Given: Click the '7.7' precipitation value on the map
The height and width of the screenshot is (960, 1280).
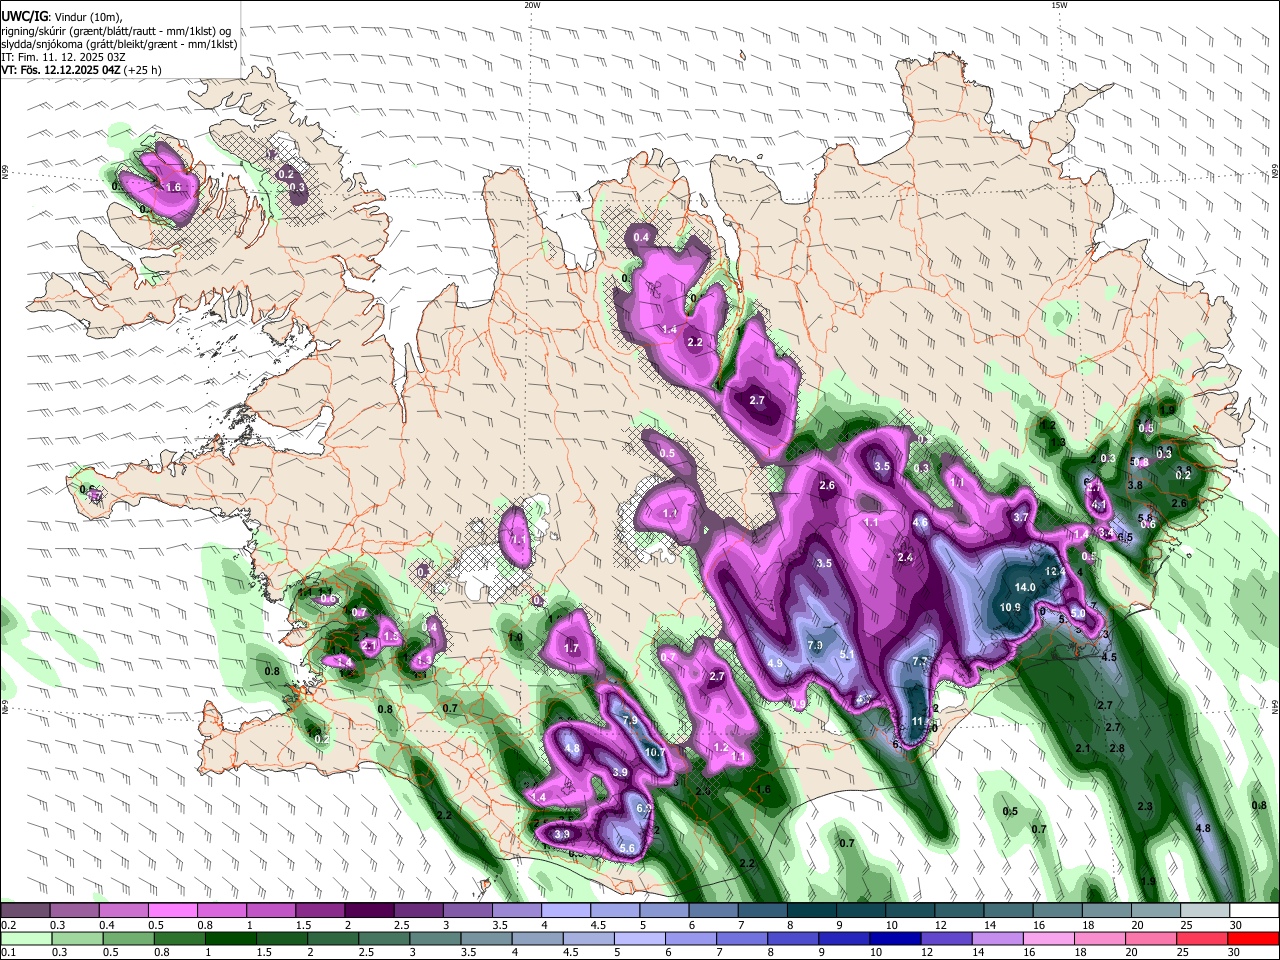Looking at the screenshot, I should tap(921, 661).
